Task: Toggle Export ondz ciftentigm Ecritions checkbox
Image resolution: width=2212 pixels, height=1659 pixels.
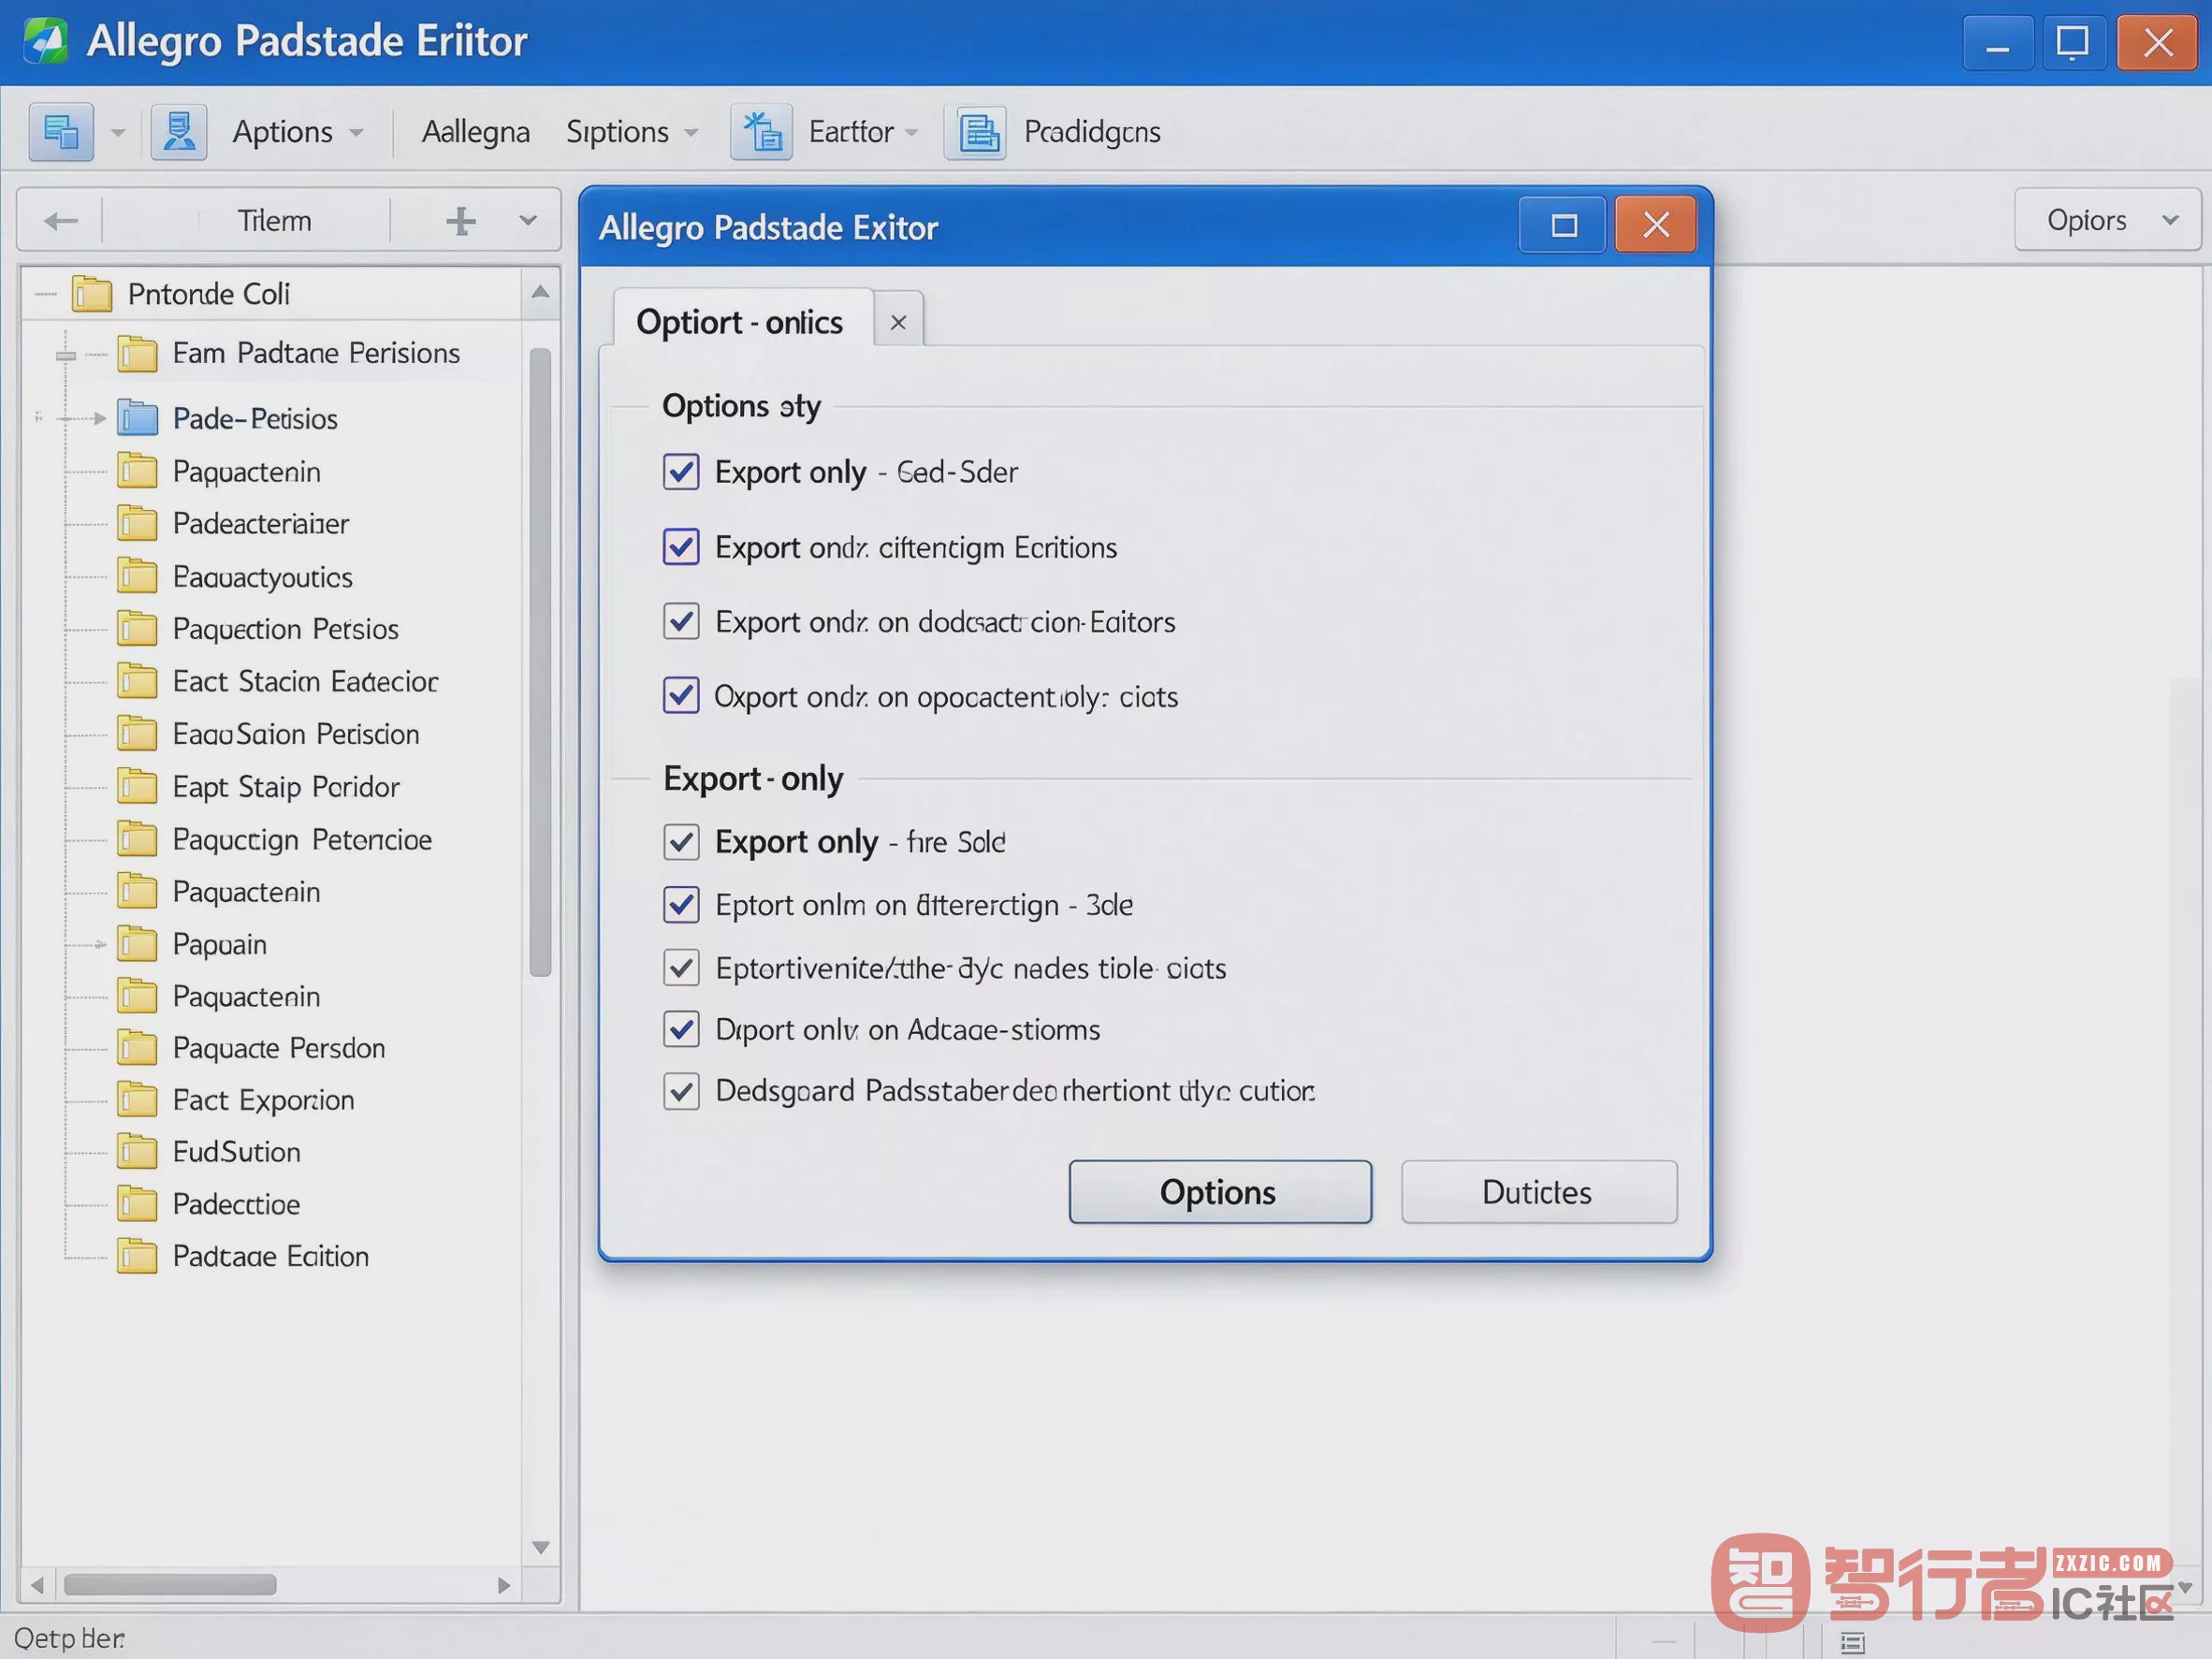Action: click(x=681, y=547)
